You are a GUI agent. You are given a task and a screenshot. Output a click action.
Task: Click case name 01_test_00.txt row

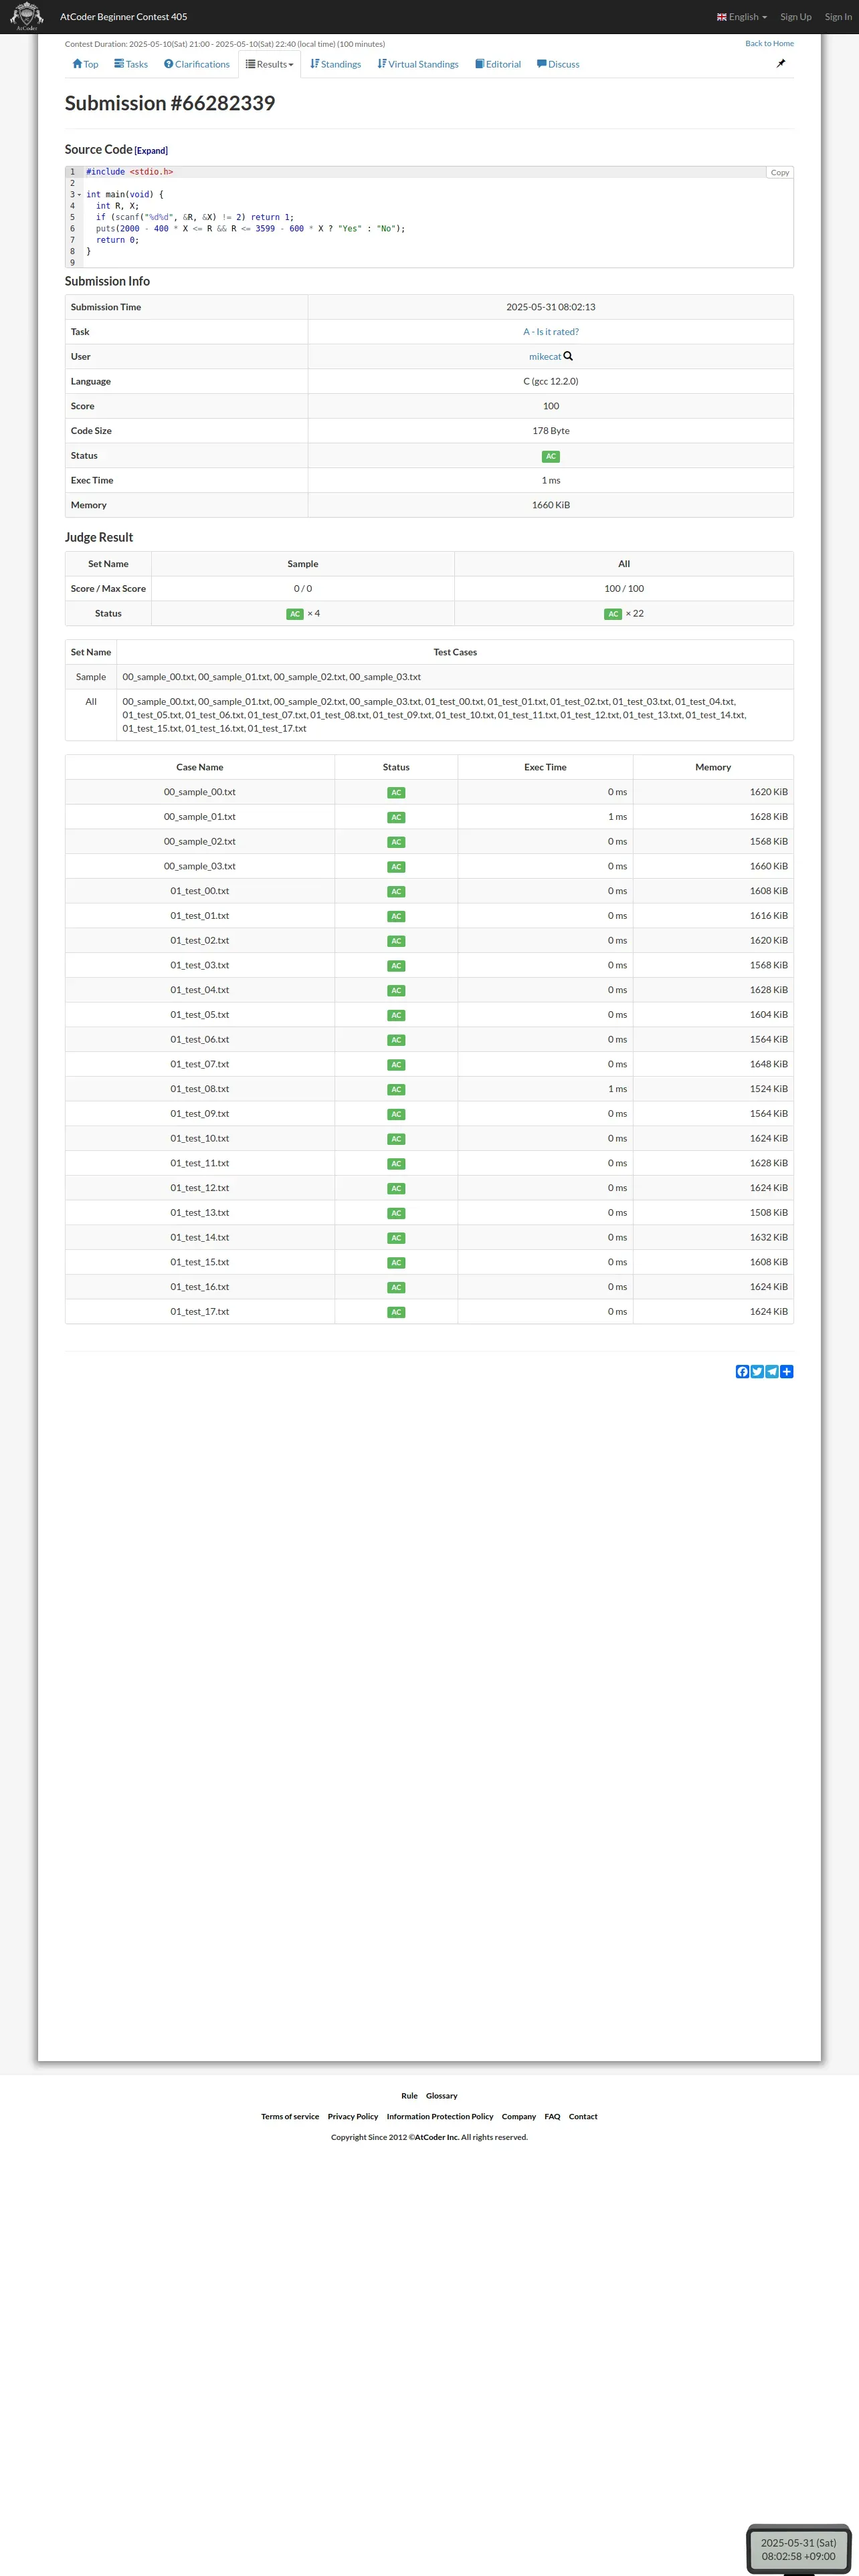(200, 891)
